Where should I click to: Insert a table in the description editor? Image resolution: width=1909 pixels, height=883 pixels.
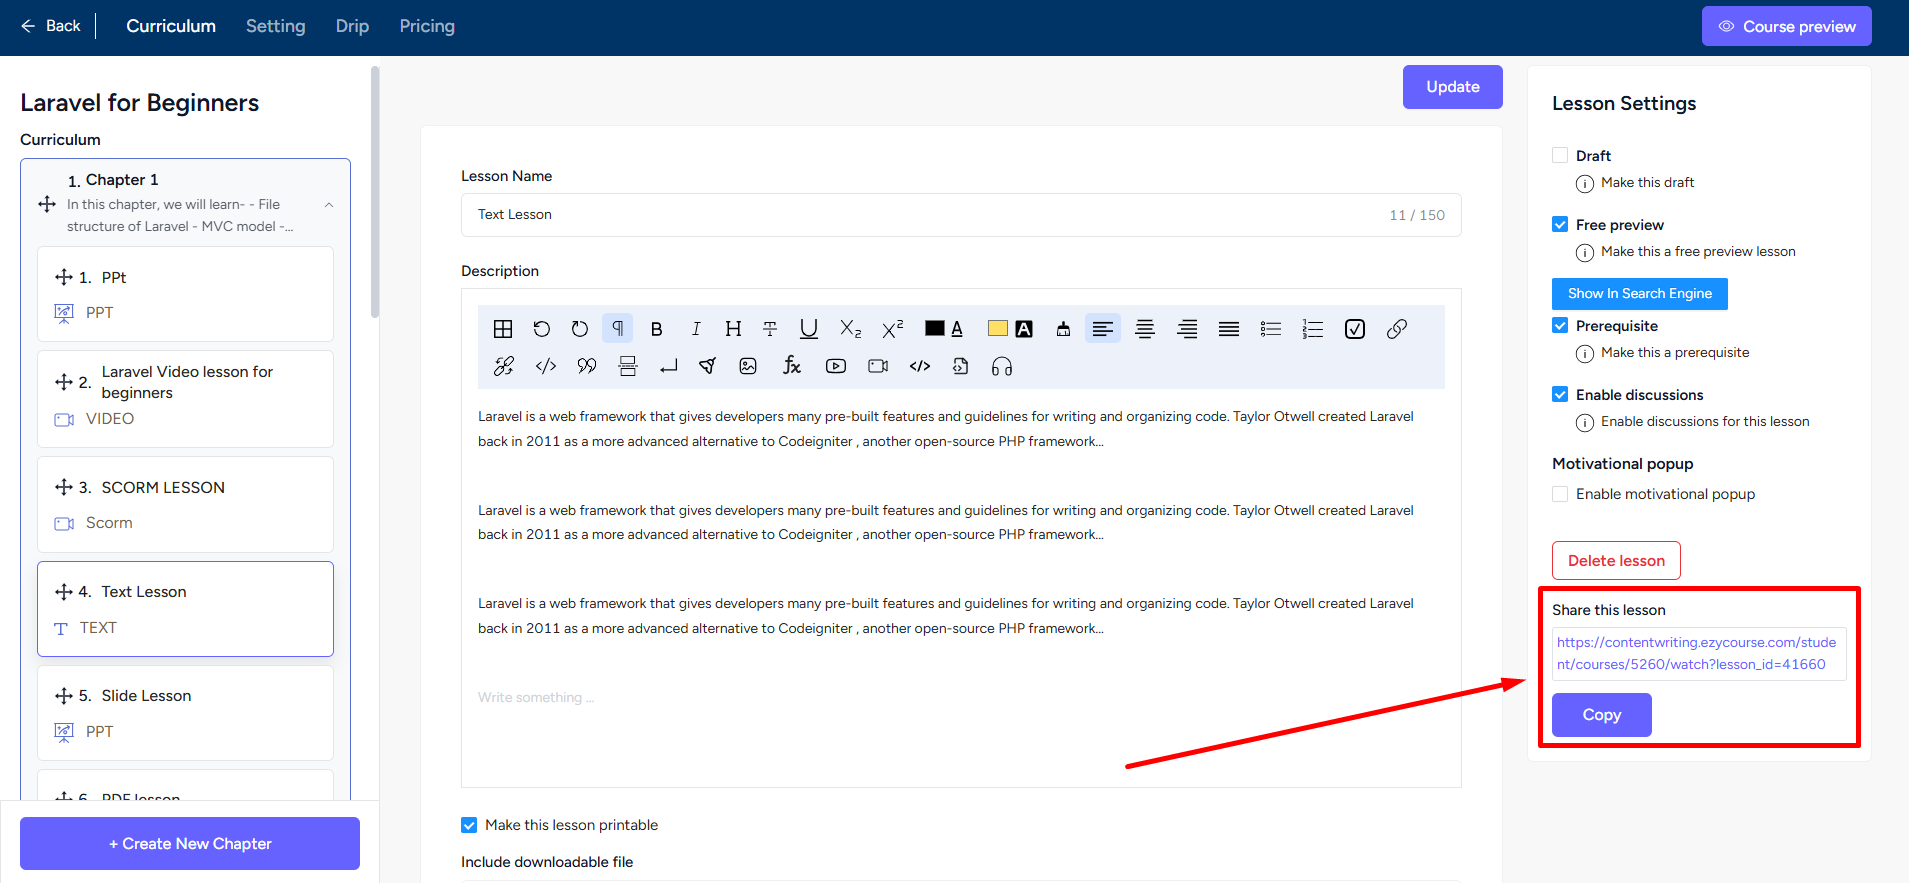pyautogui.click(x=503, y=329)
